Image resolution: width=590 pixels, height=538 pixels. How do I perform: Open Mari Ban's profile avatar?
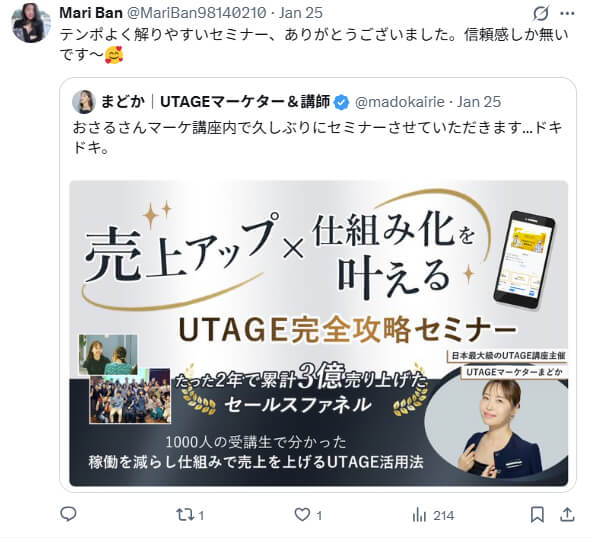(31, 23)
